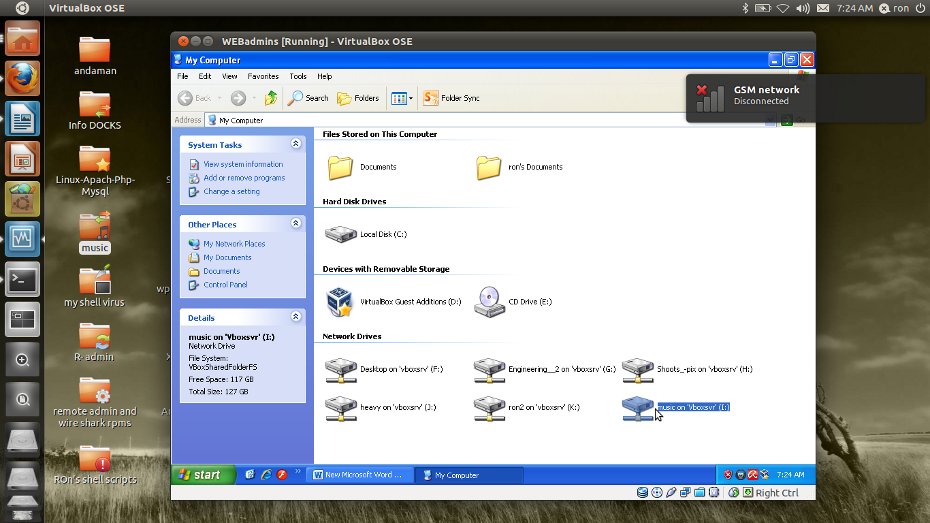Toggle the Folders pane button
This screenshot has width=930, height=523.
coord(358,98)
